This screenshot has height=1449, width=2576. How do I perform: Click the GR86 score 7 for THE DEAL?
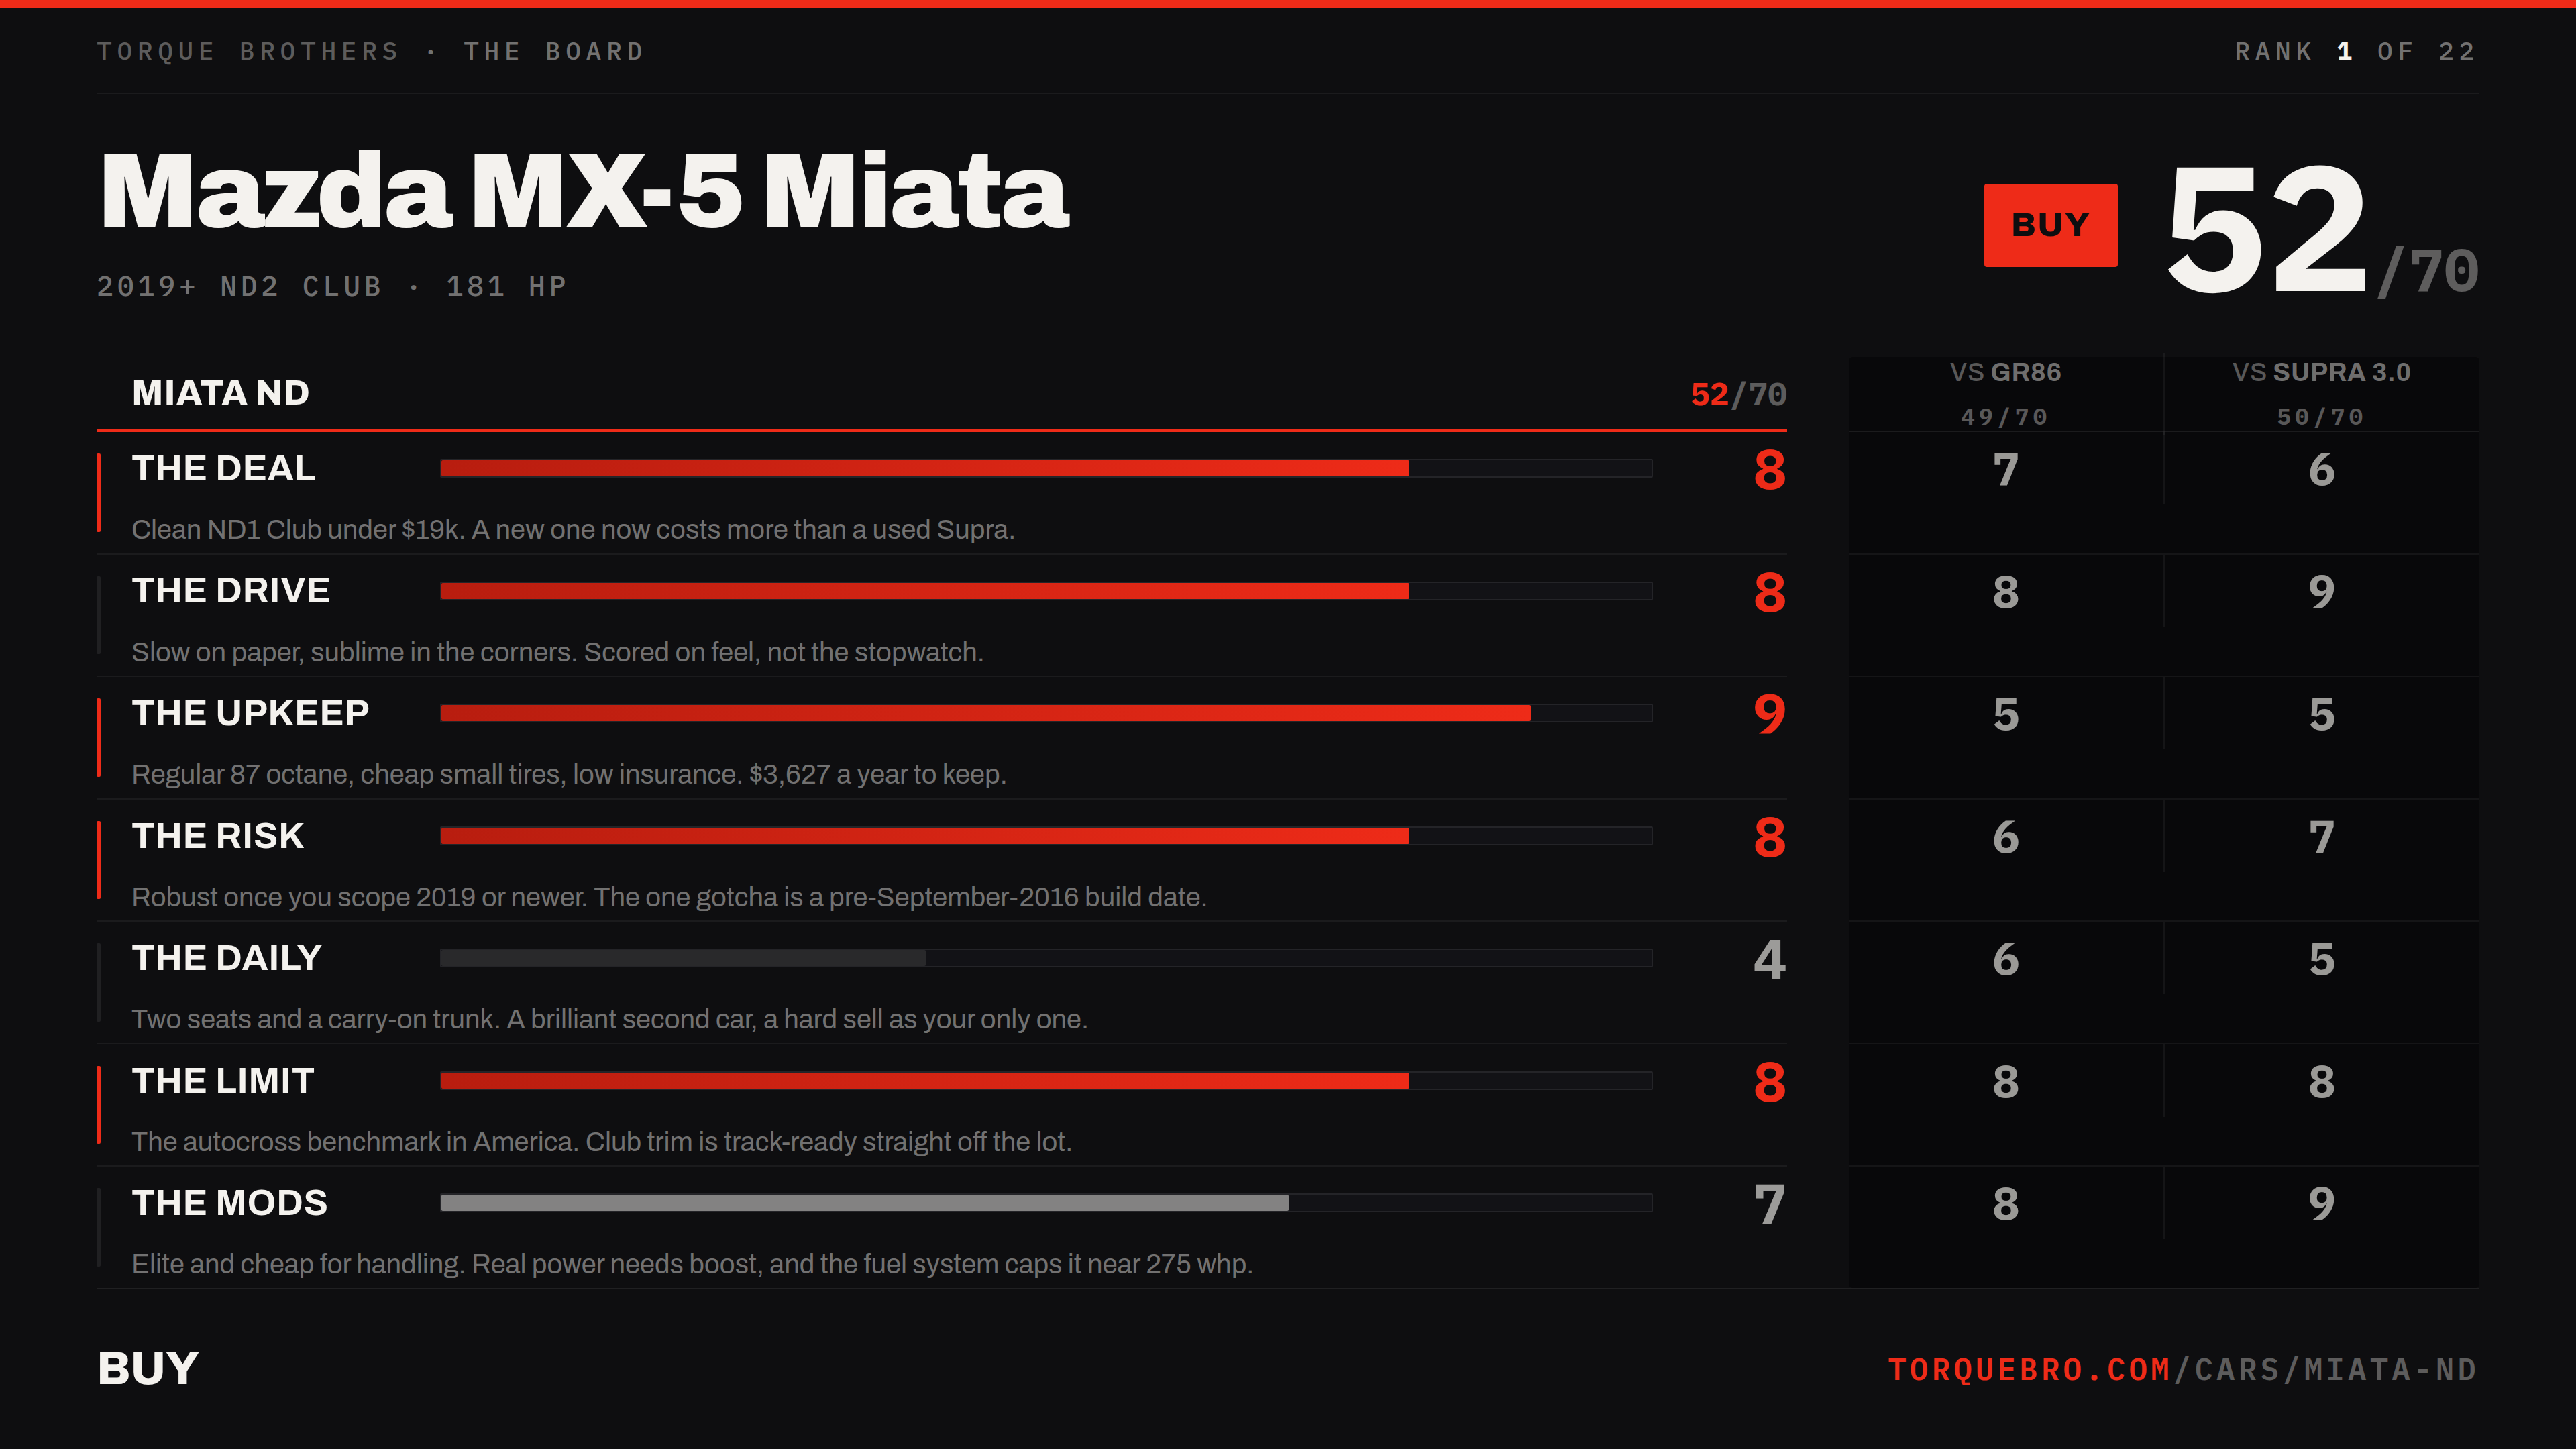(2005, 470)
